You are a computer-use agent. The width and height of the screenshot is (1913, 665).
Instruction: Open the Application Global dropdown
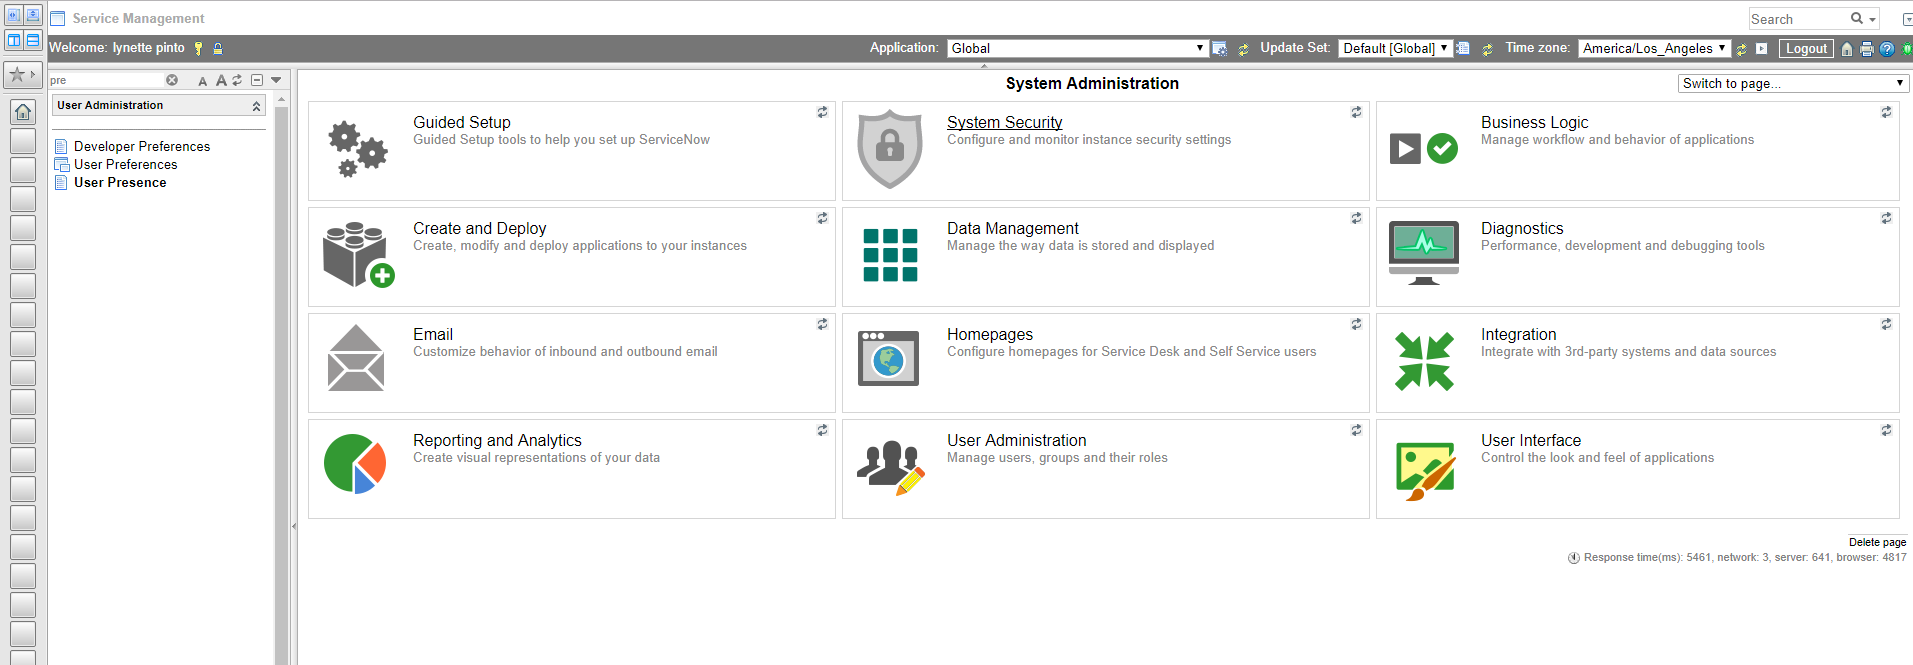tap(1078, 48)
